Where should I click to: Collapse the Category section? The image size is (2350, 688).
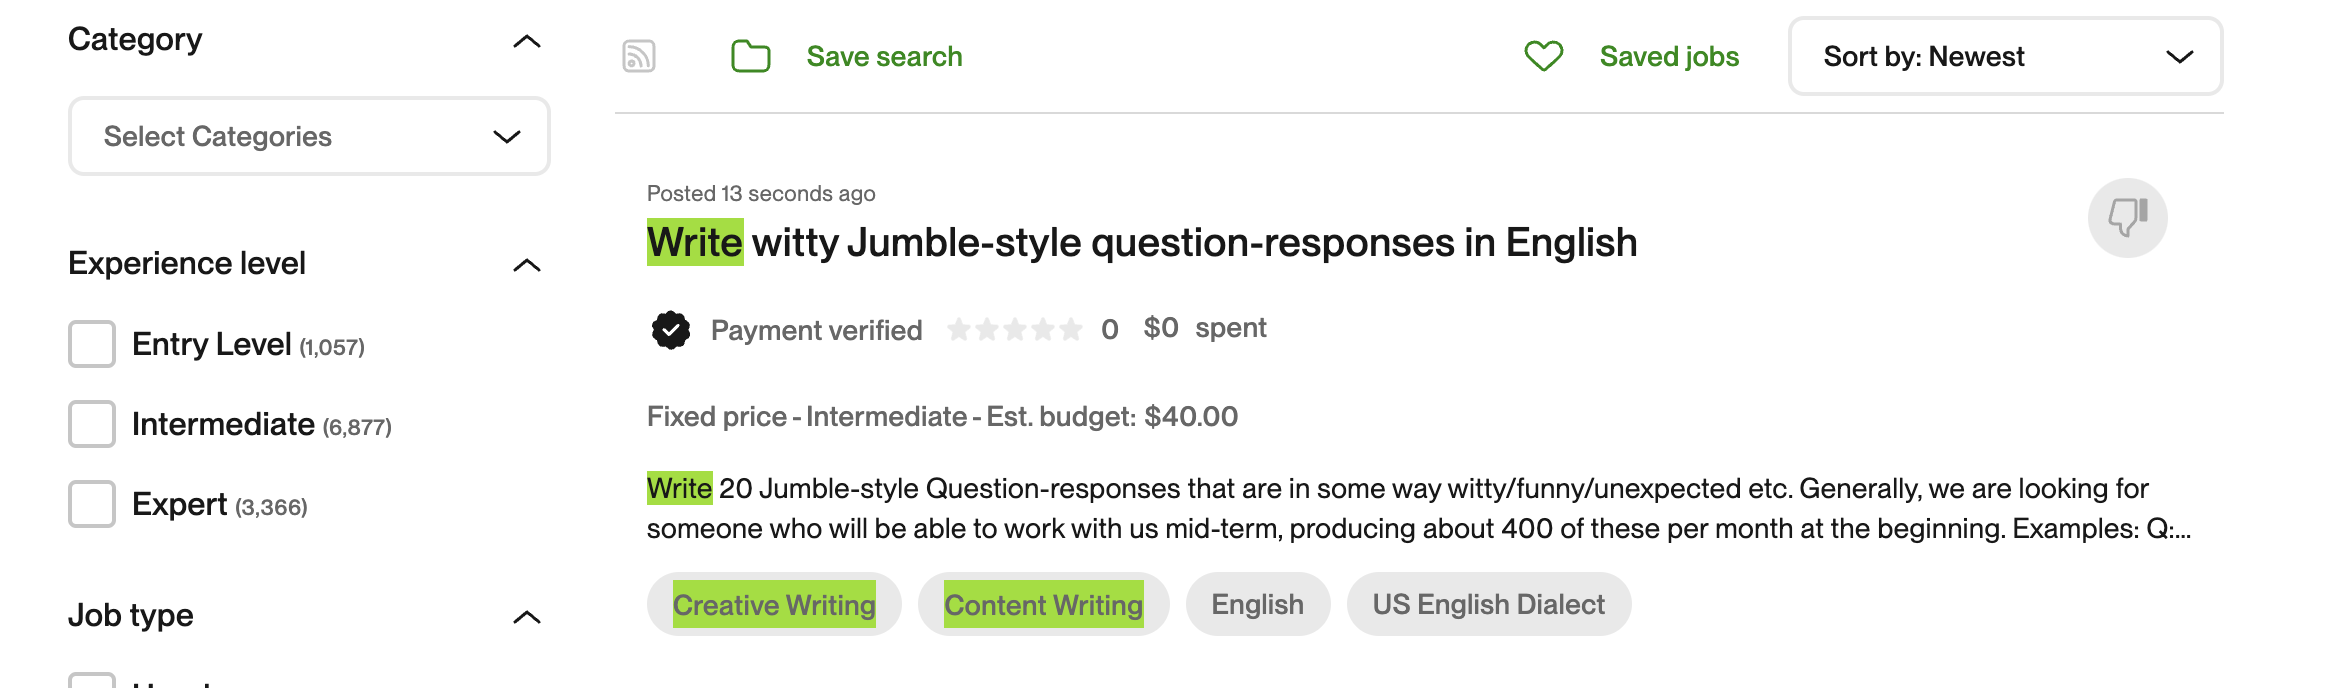(x=528, y=41)
